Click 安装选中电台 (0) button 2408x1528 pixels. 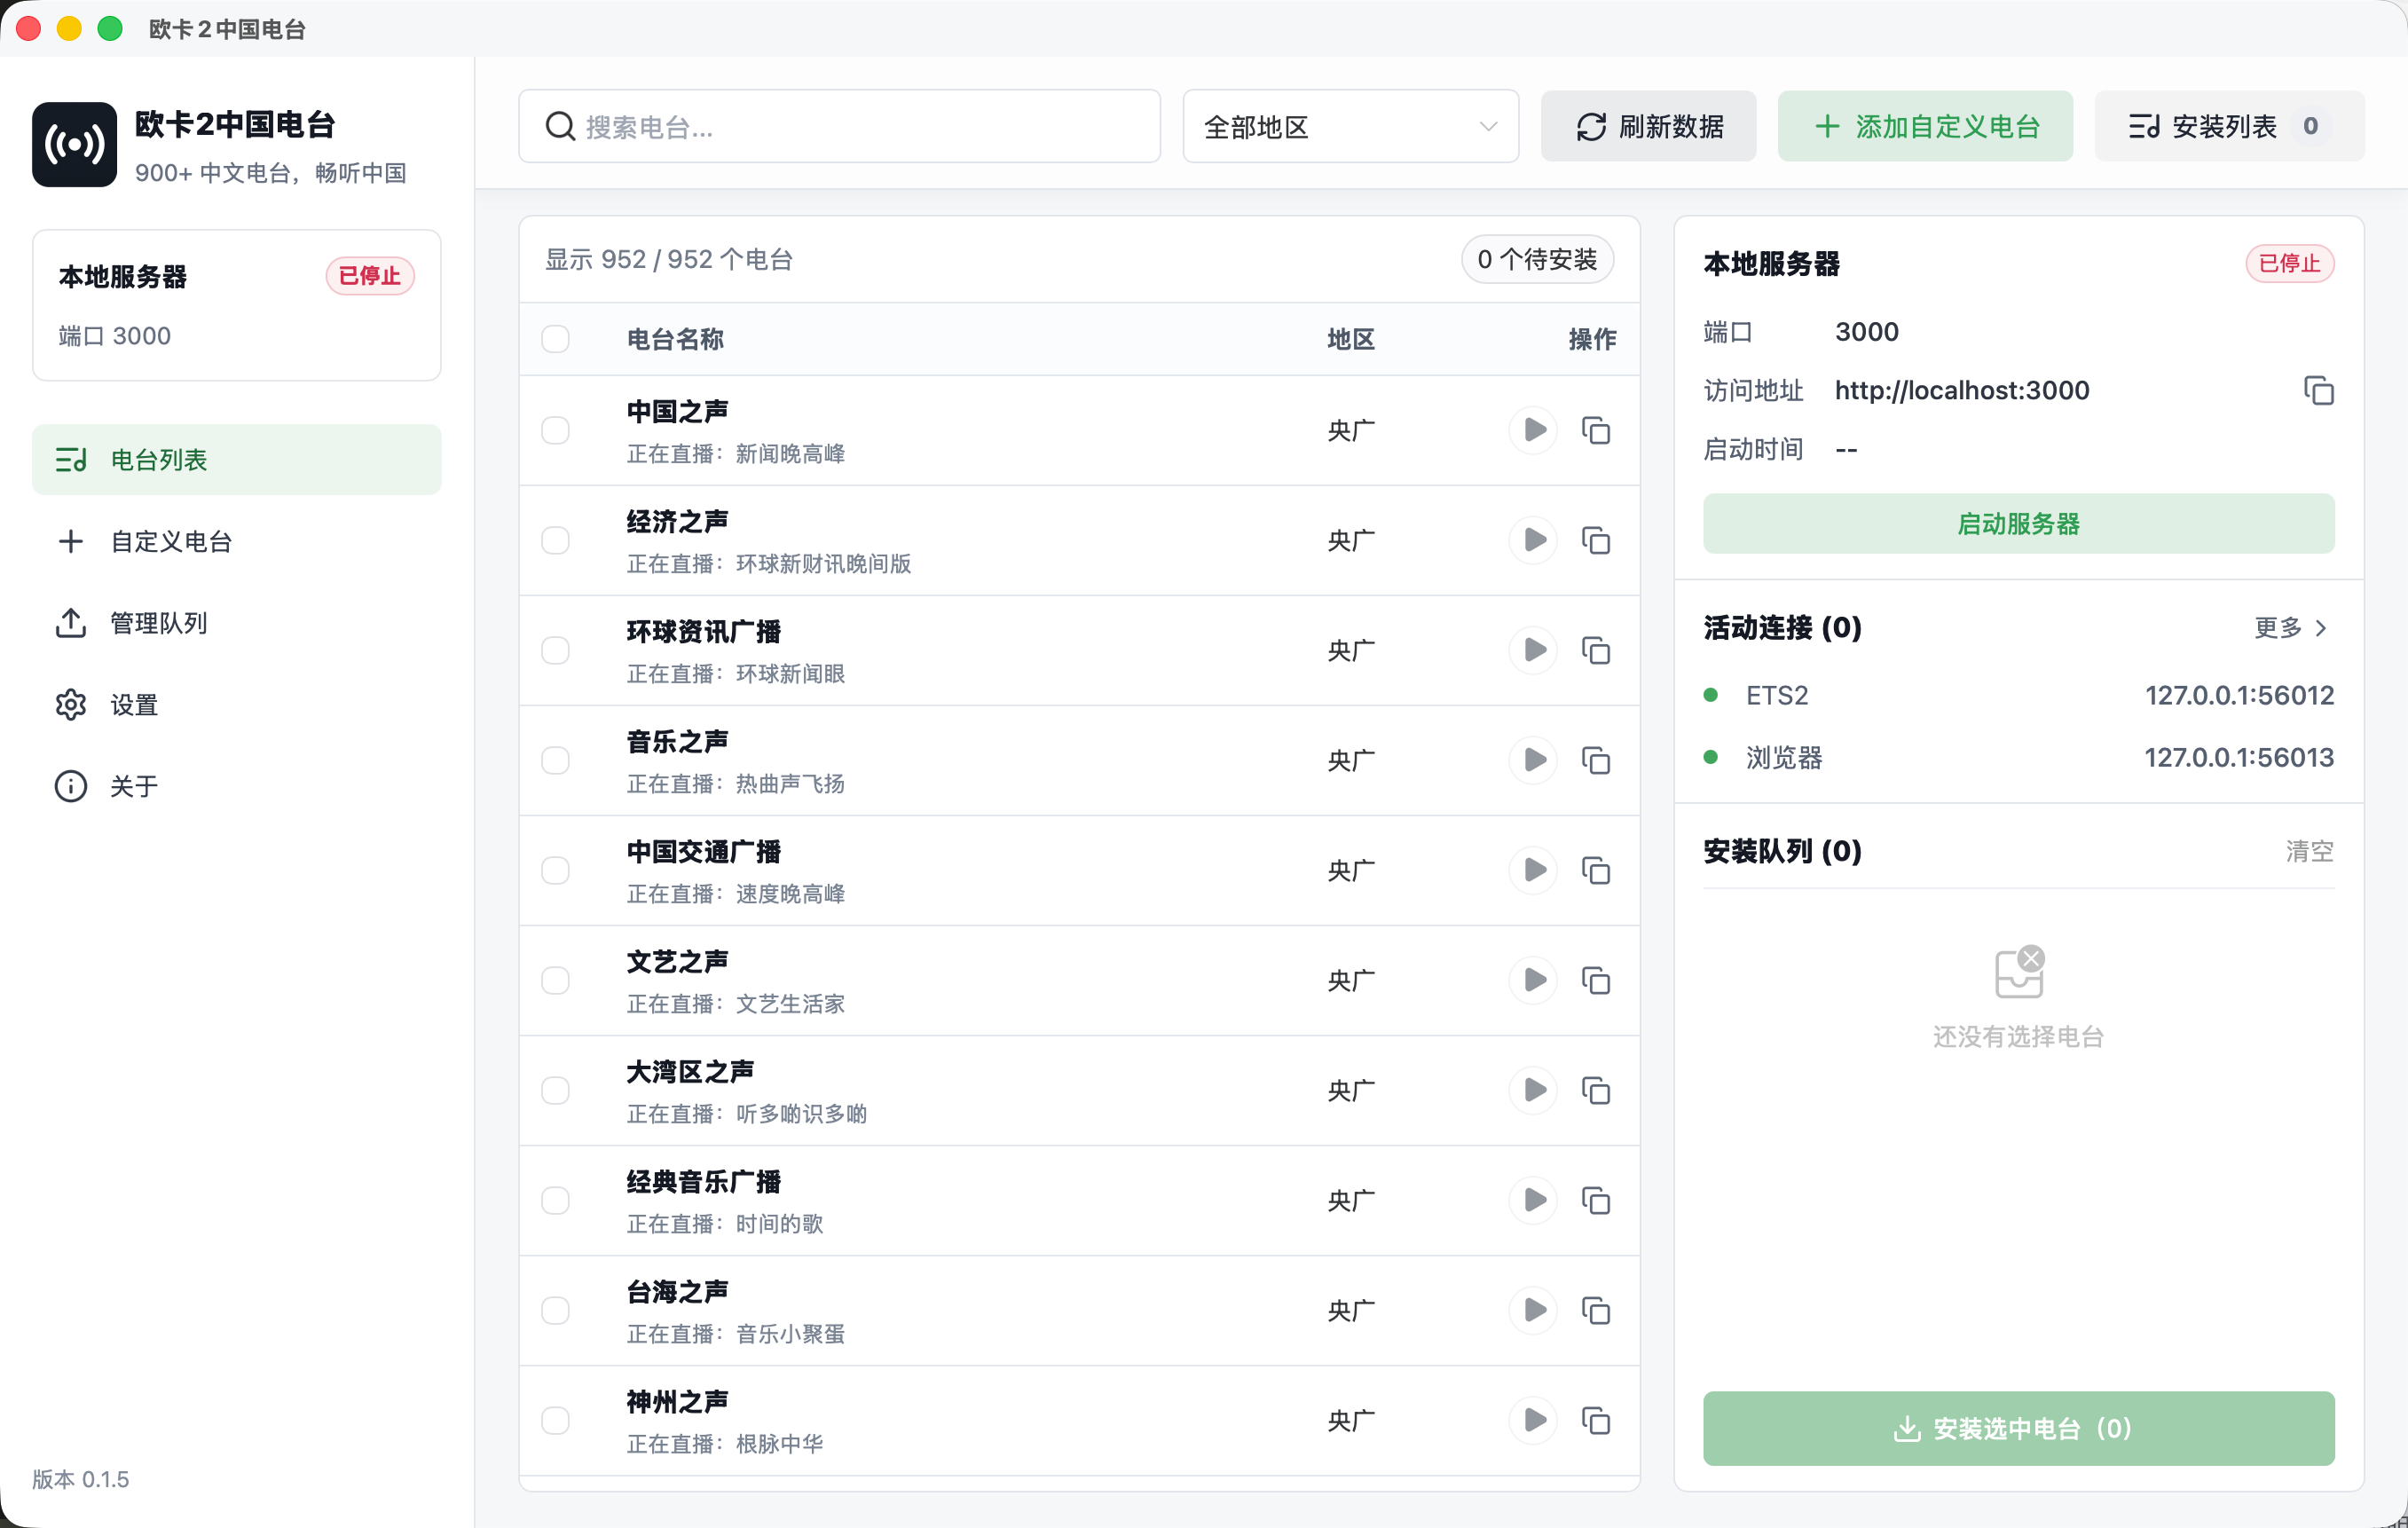point(2018,1428)
